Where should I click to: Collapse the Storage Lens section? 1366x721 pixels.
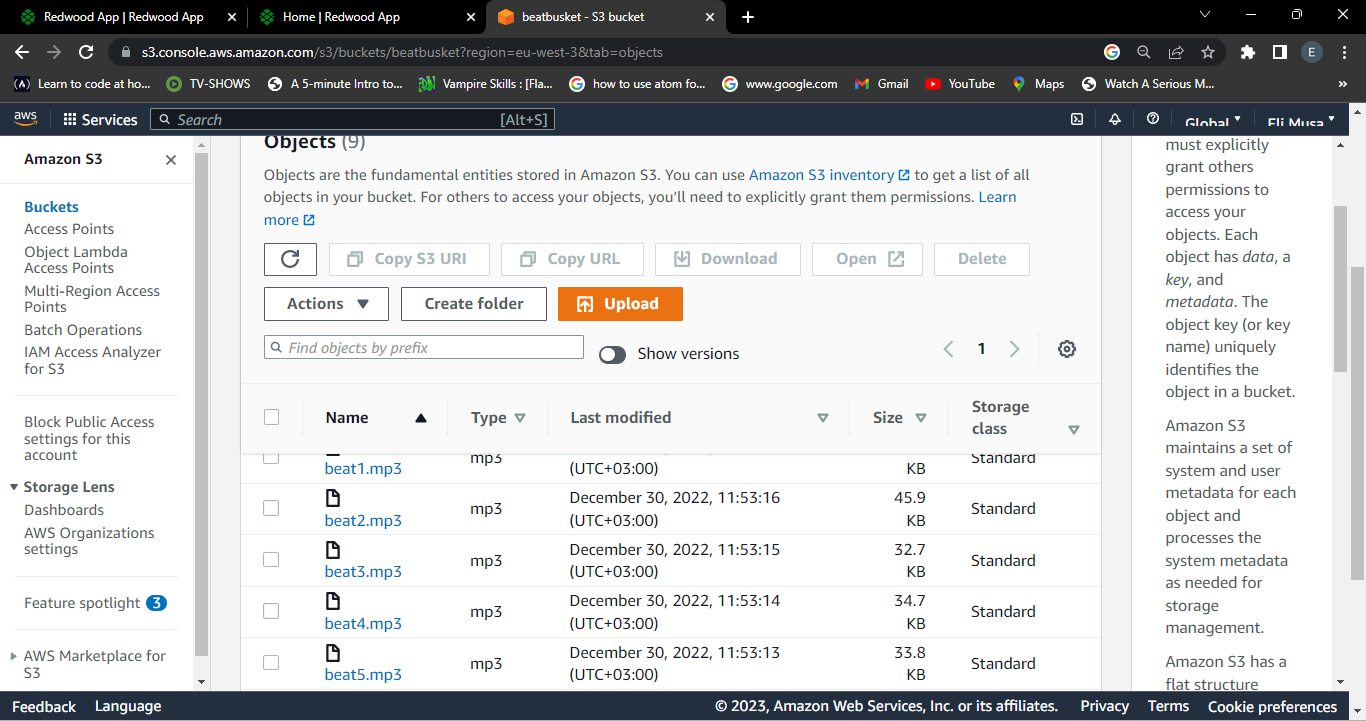coord(14,487)
